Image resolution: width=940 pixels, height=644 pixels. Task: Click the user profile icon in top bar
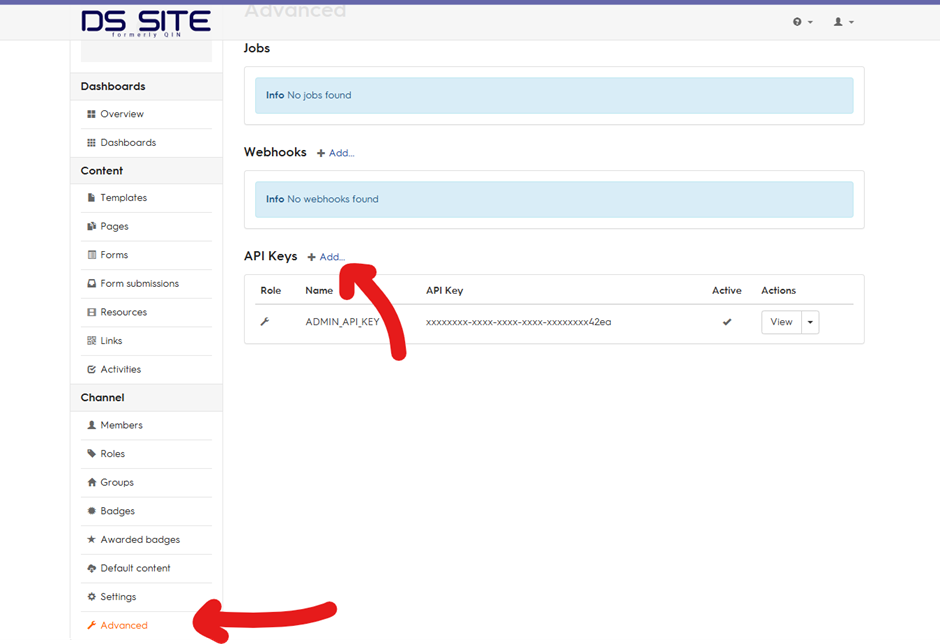[x=839, y=21]
